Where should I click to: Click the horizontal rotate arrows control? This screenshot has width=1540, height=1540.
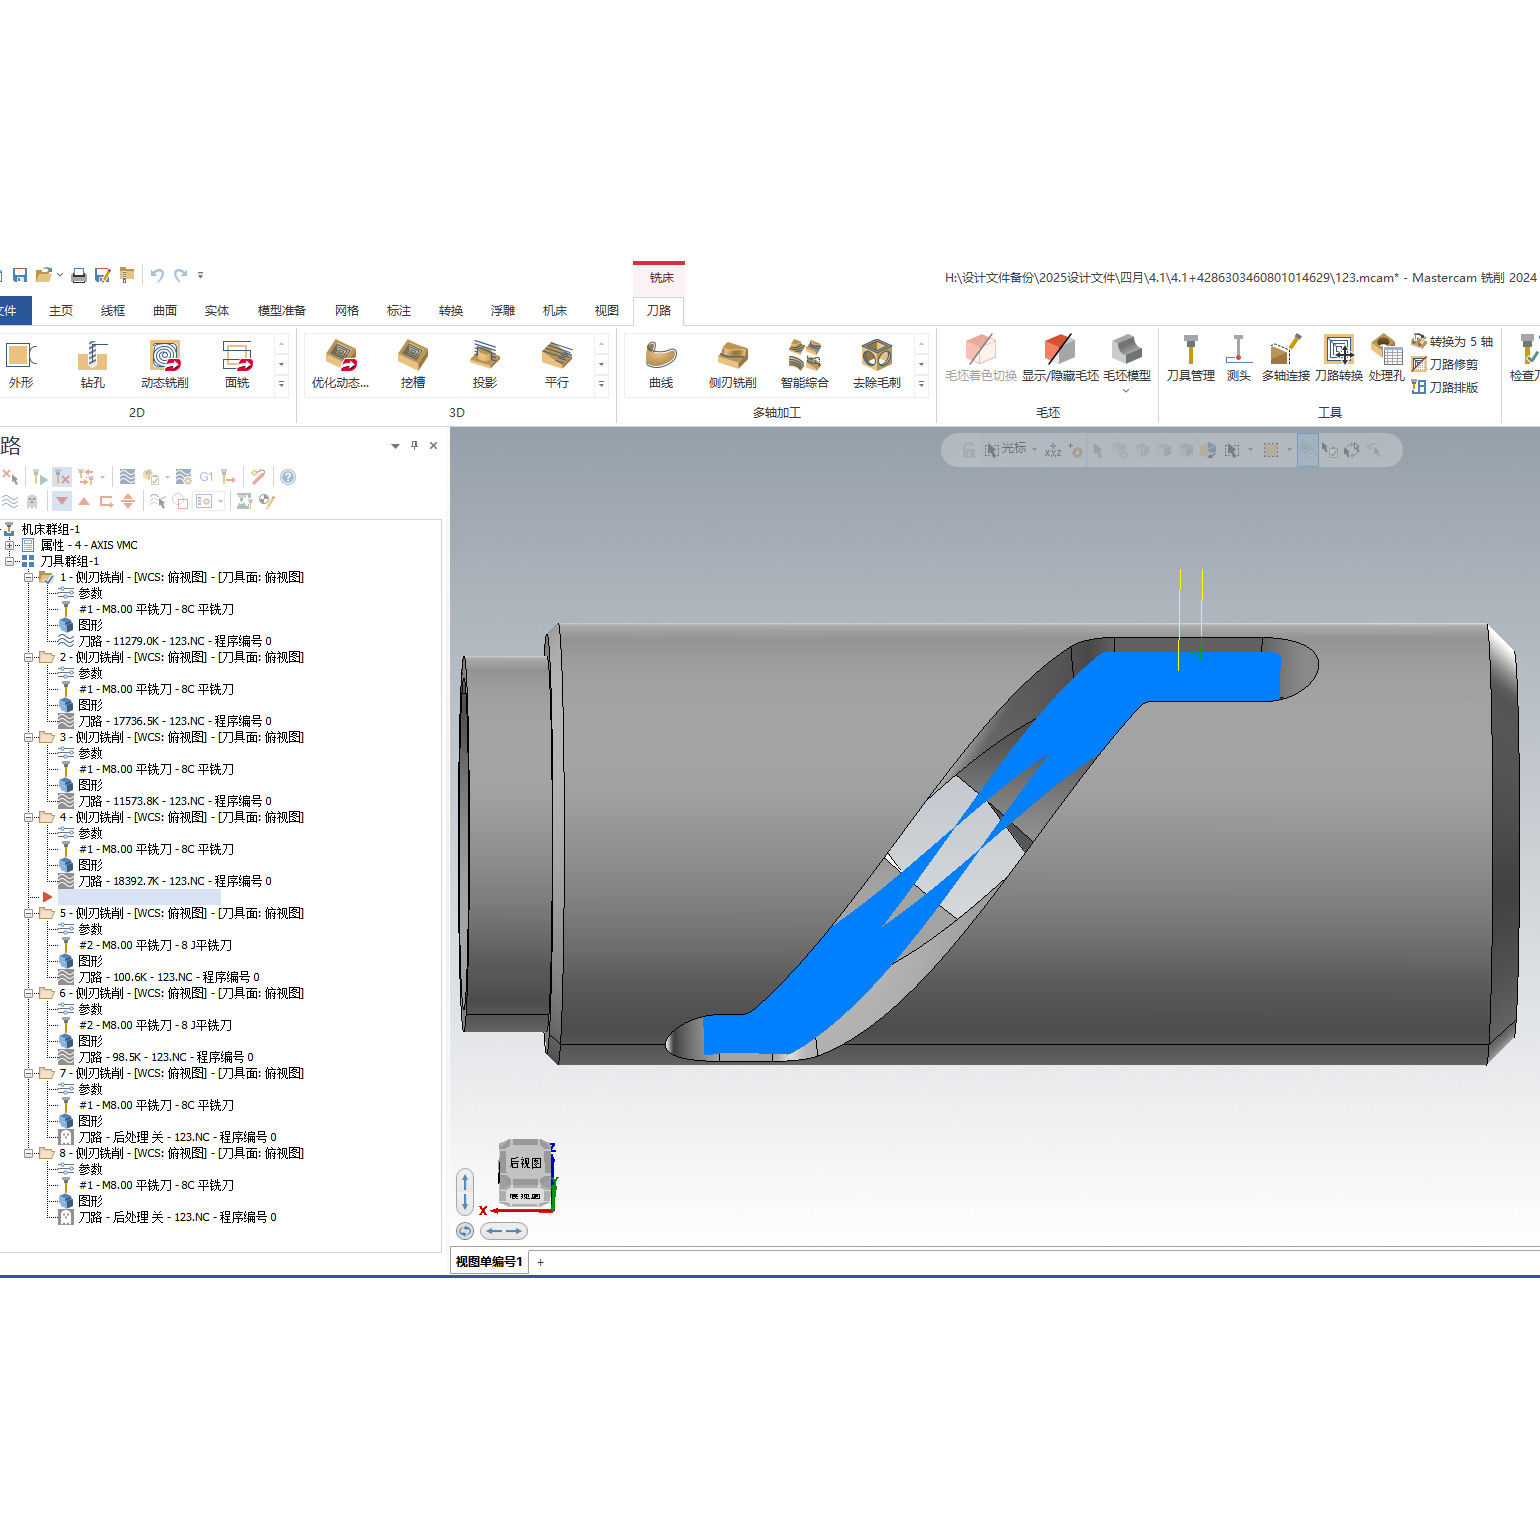(504, 1231)
